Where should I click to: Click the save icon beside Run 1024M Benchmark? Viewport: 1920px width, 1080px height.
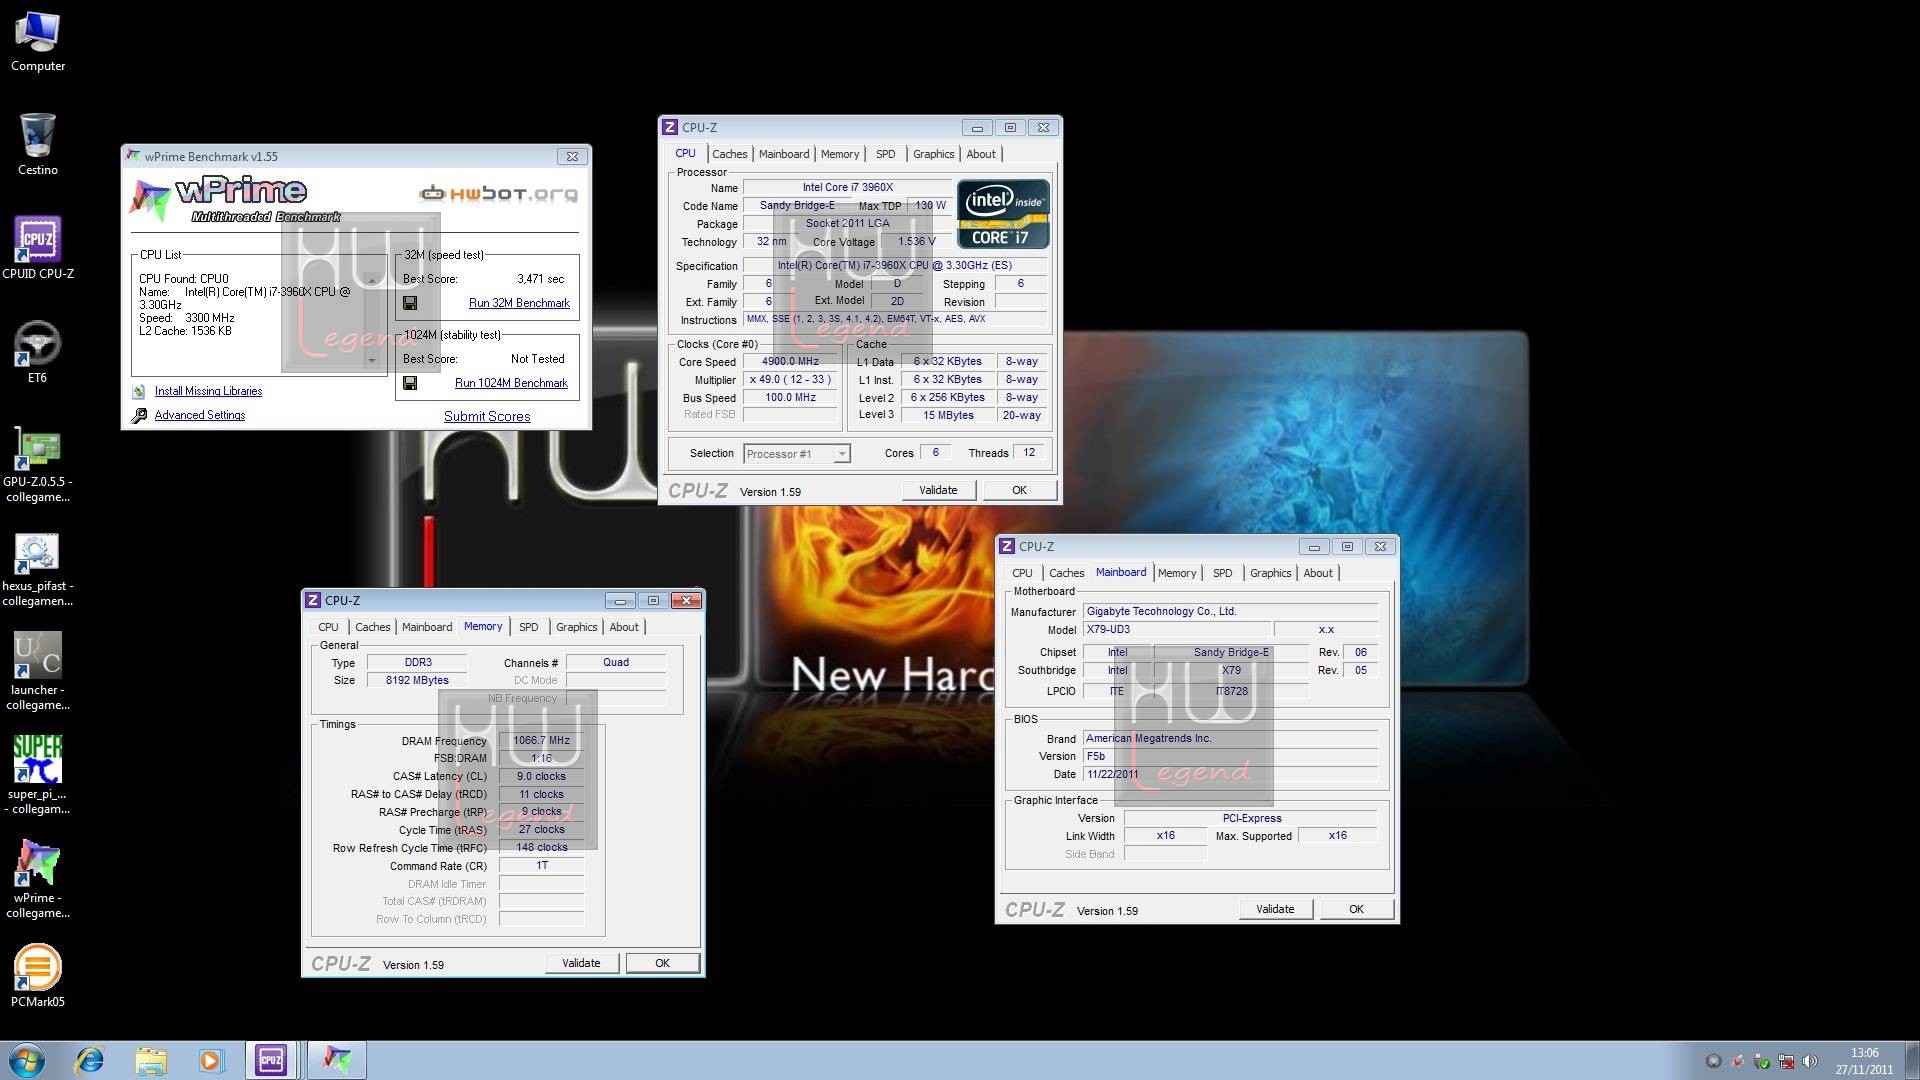pyautogui.click(x=410, y=383)
